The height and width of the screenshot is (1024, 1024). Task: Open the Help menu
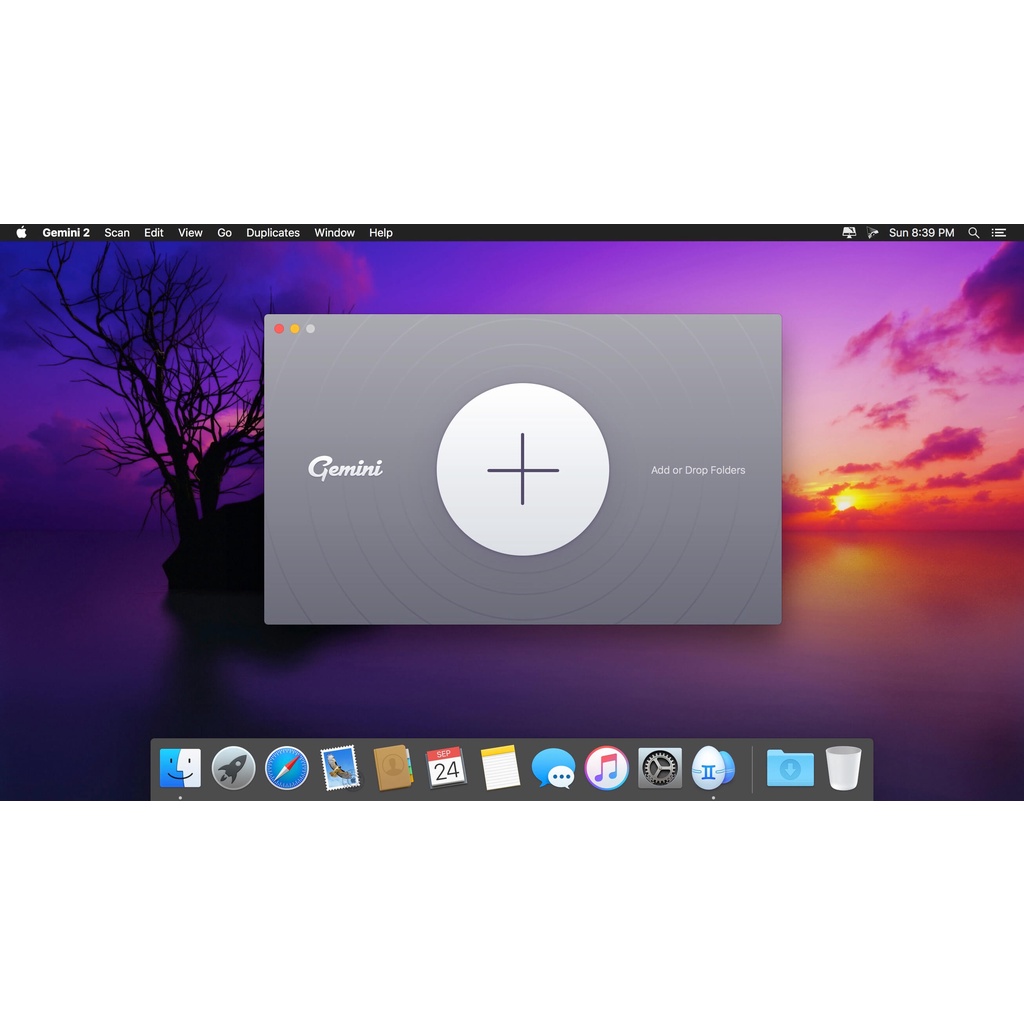point(380,233)
